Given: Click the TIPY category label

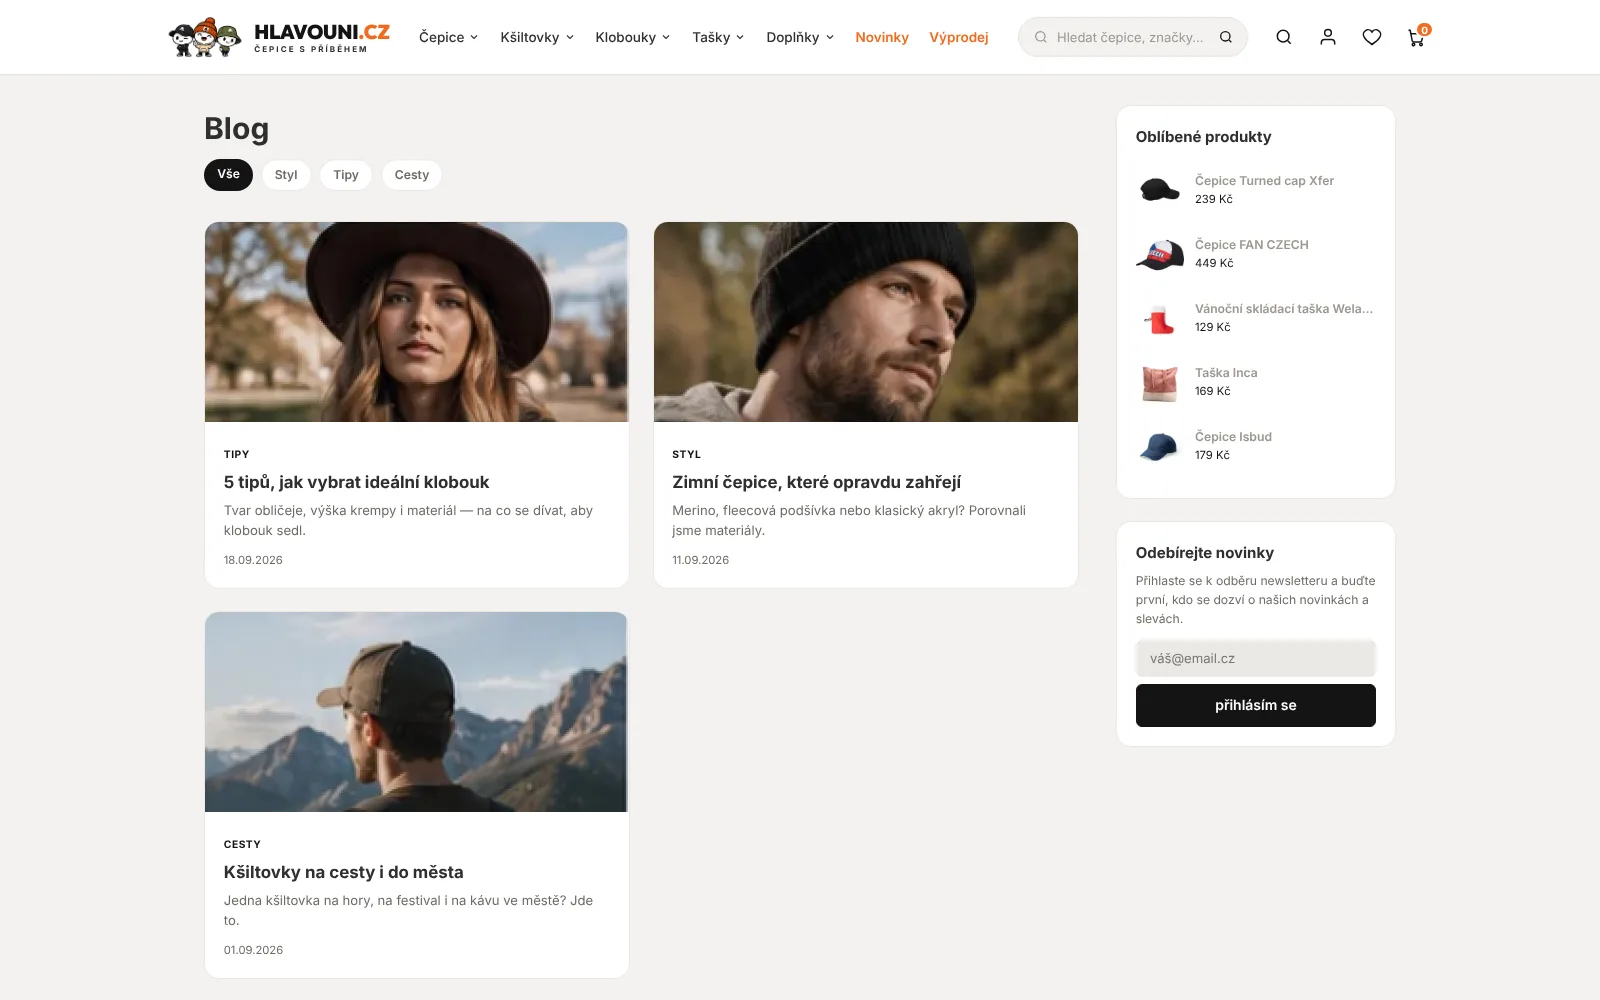Looking at the screenshot, I should [x=237, y=454].
